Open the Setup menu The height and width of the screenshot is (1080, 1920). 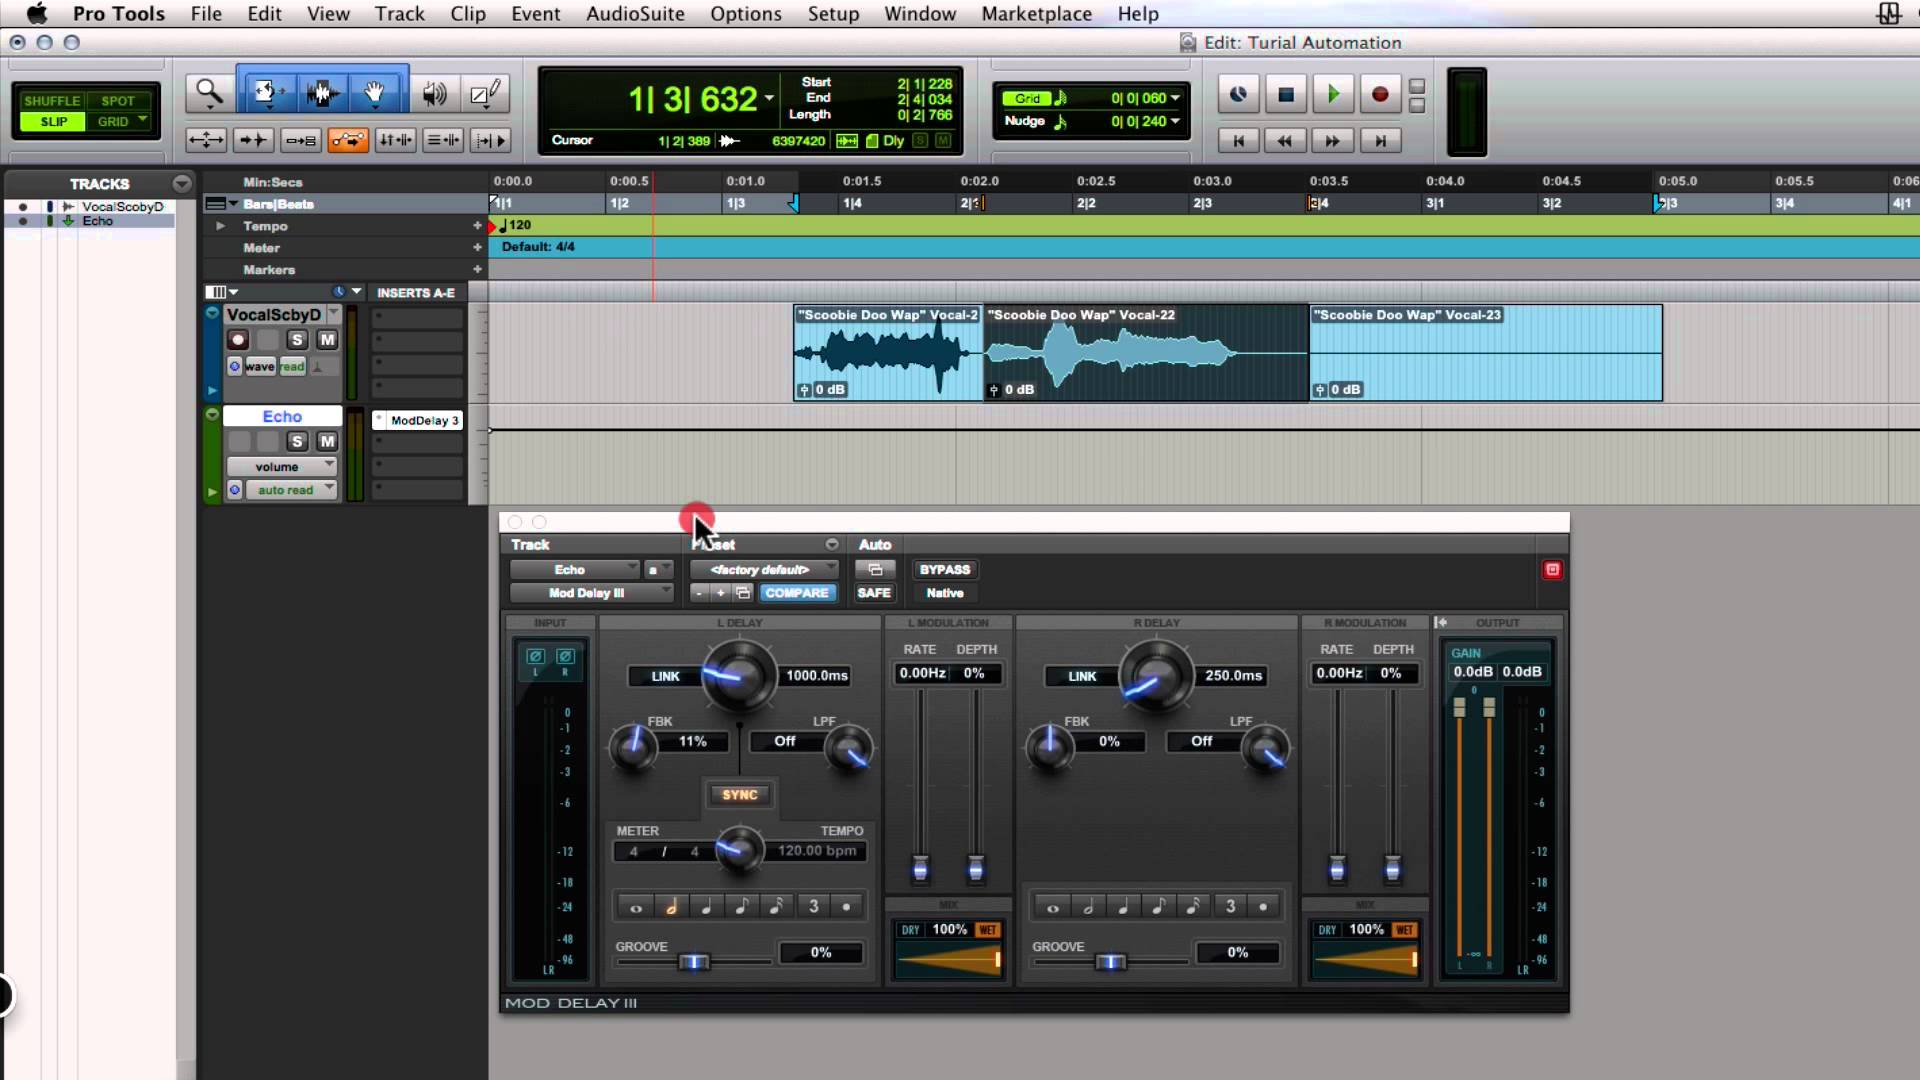pyautogui.click(x=834, y=14)
